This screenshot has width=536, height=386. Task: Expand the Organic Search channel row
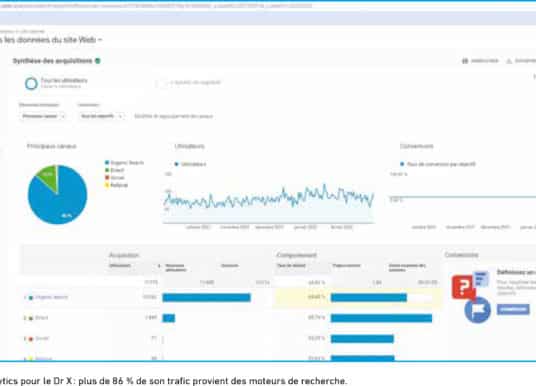pos(25,297)
